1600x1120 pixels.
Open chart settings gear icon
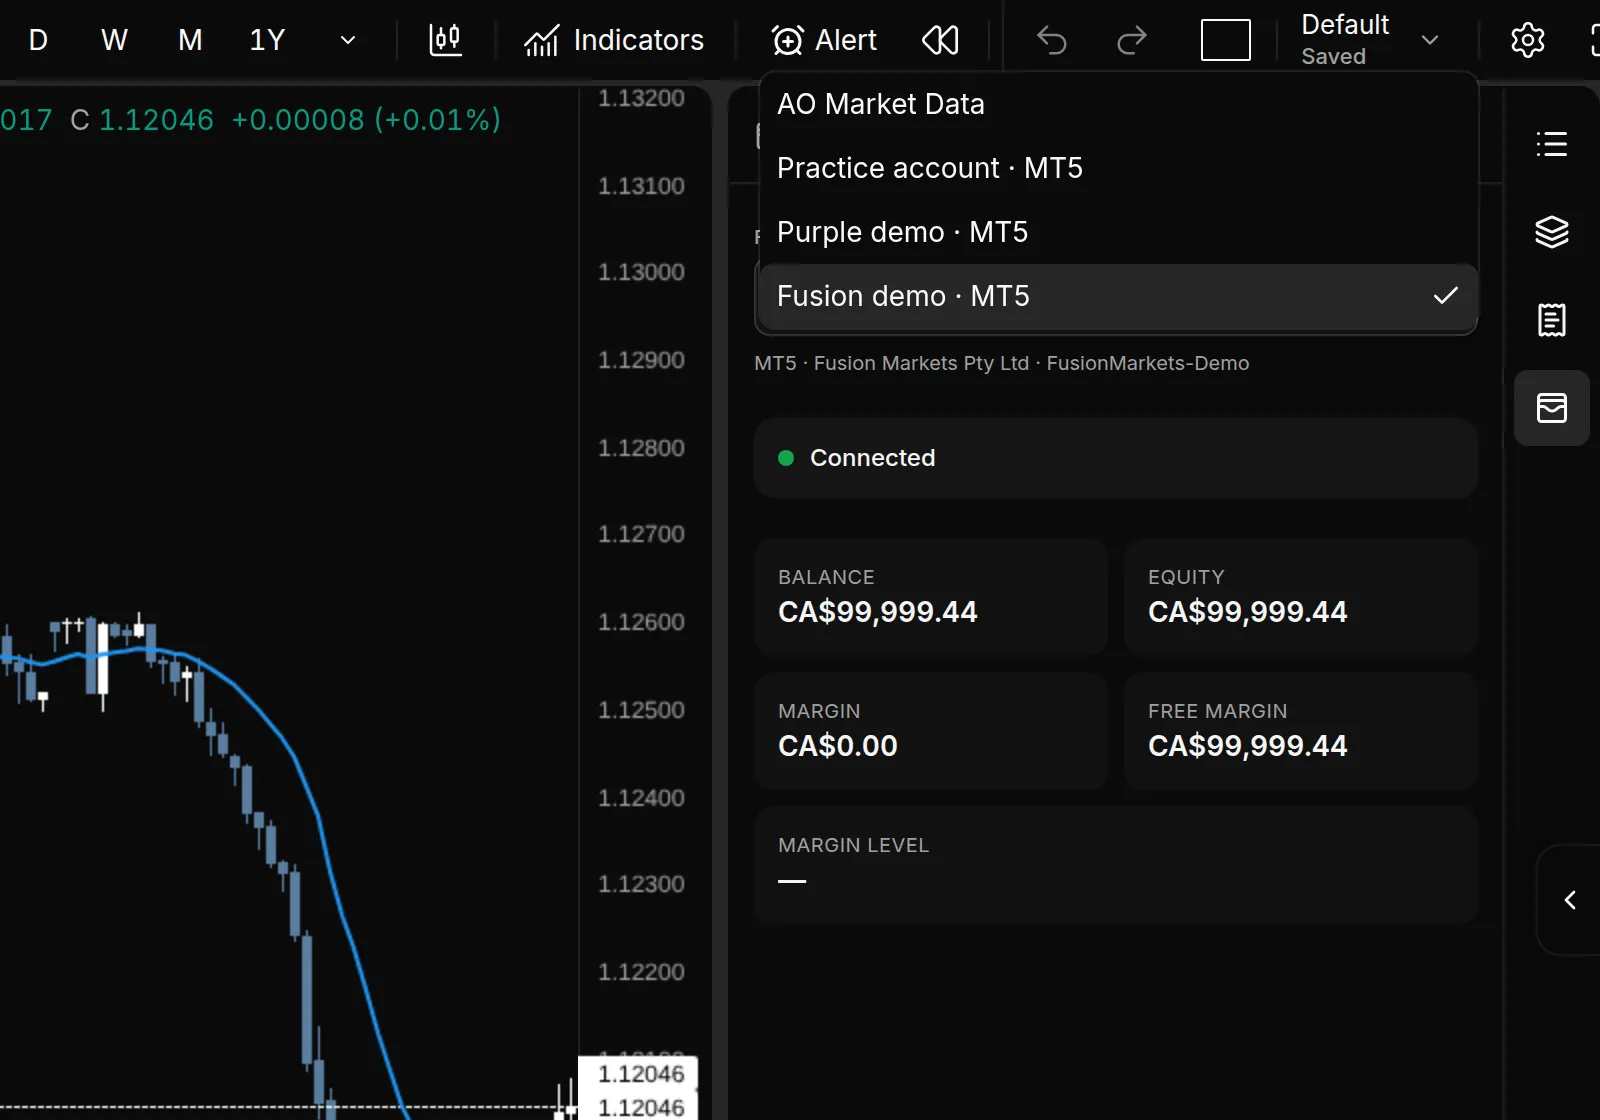[1527, 40]
